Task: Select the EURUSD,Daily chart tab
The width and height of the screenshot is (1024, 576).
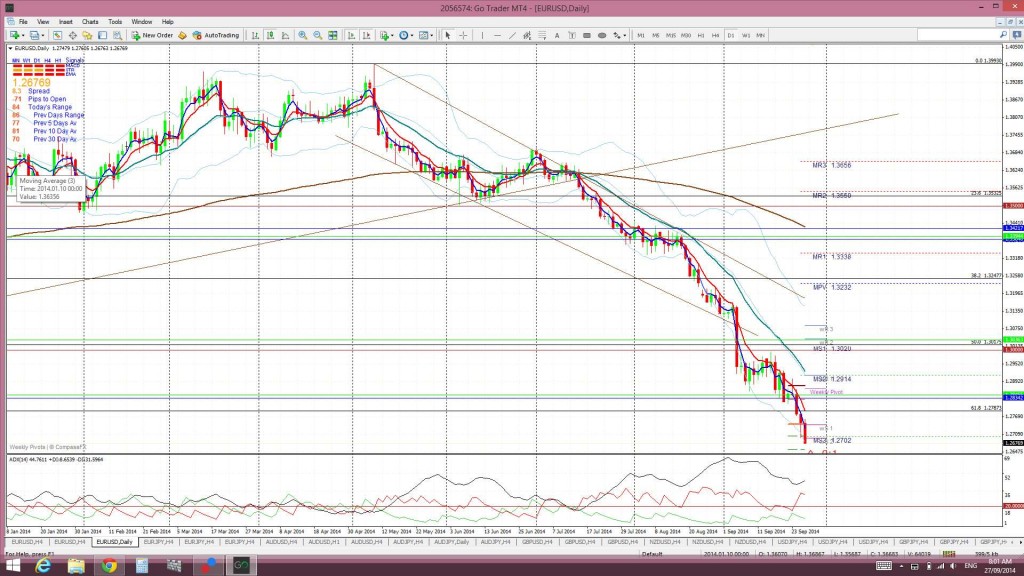Action: click(x=114, y=542)
